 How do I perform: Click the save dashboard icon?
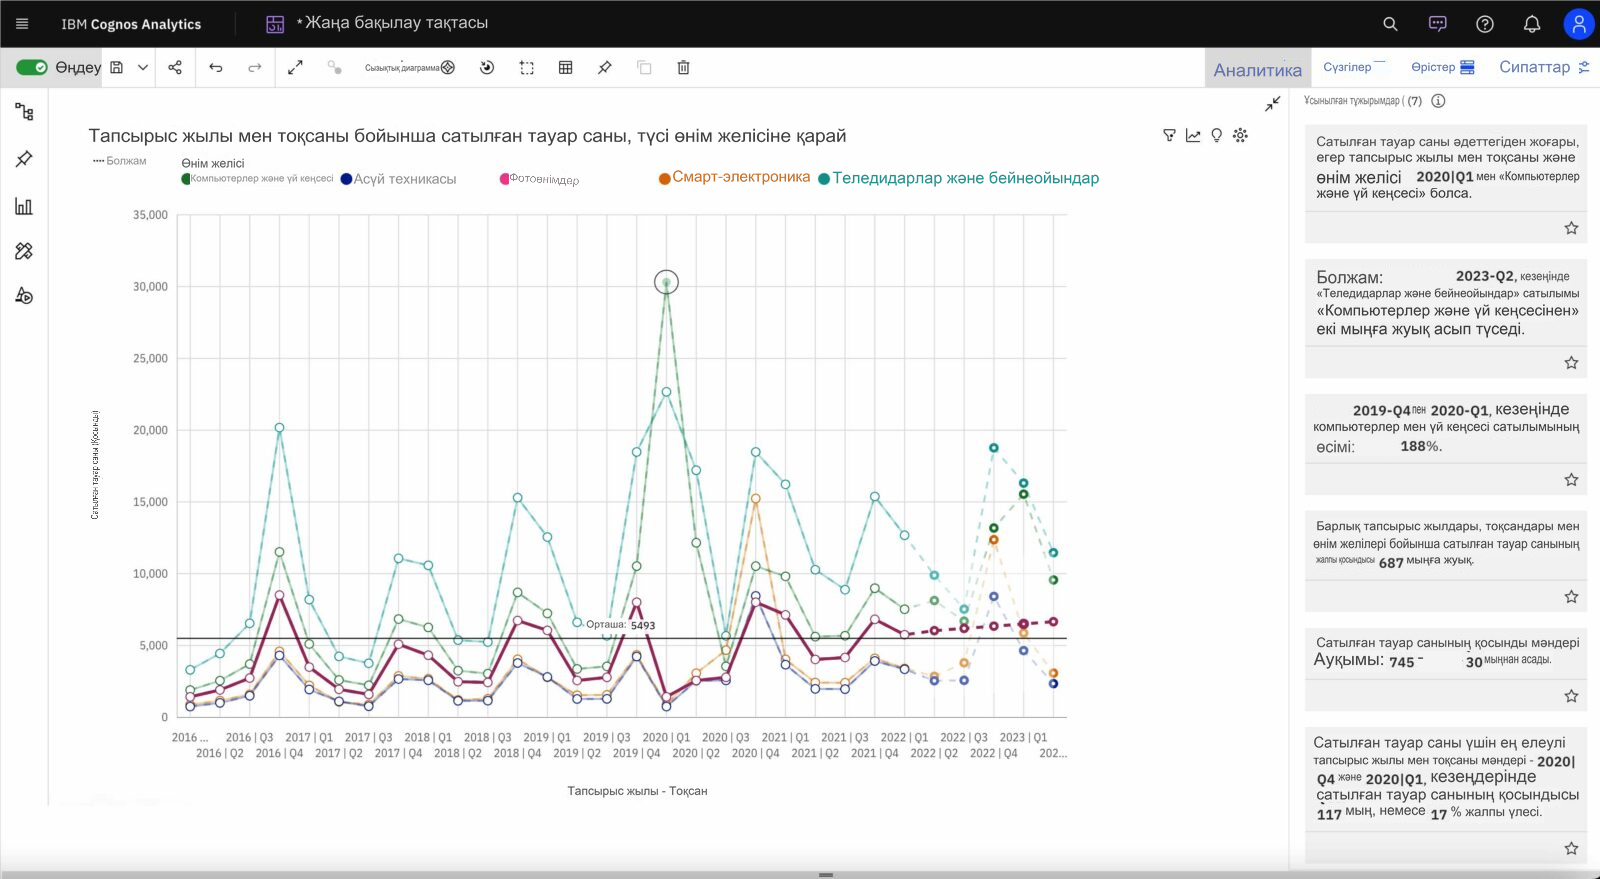(x=116, y=67)
